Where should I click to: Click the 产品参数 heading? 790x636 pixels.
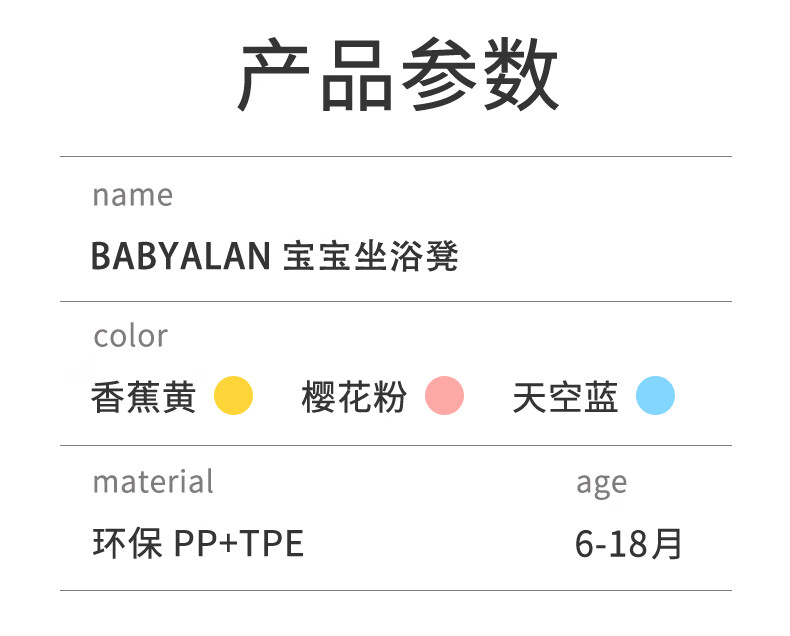point(398,75)
